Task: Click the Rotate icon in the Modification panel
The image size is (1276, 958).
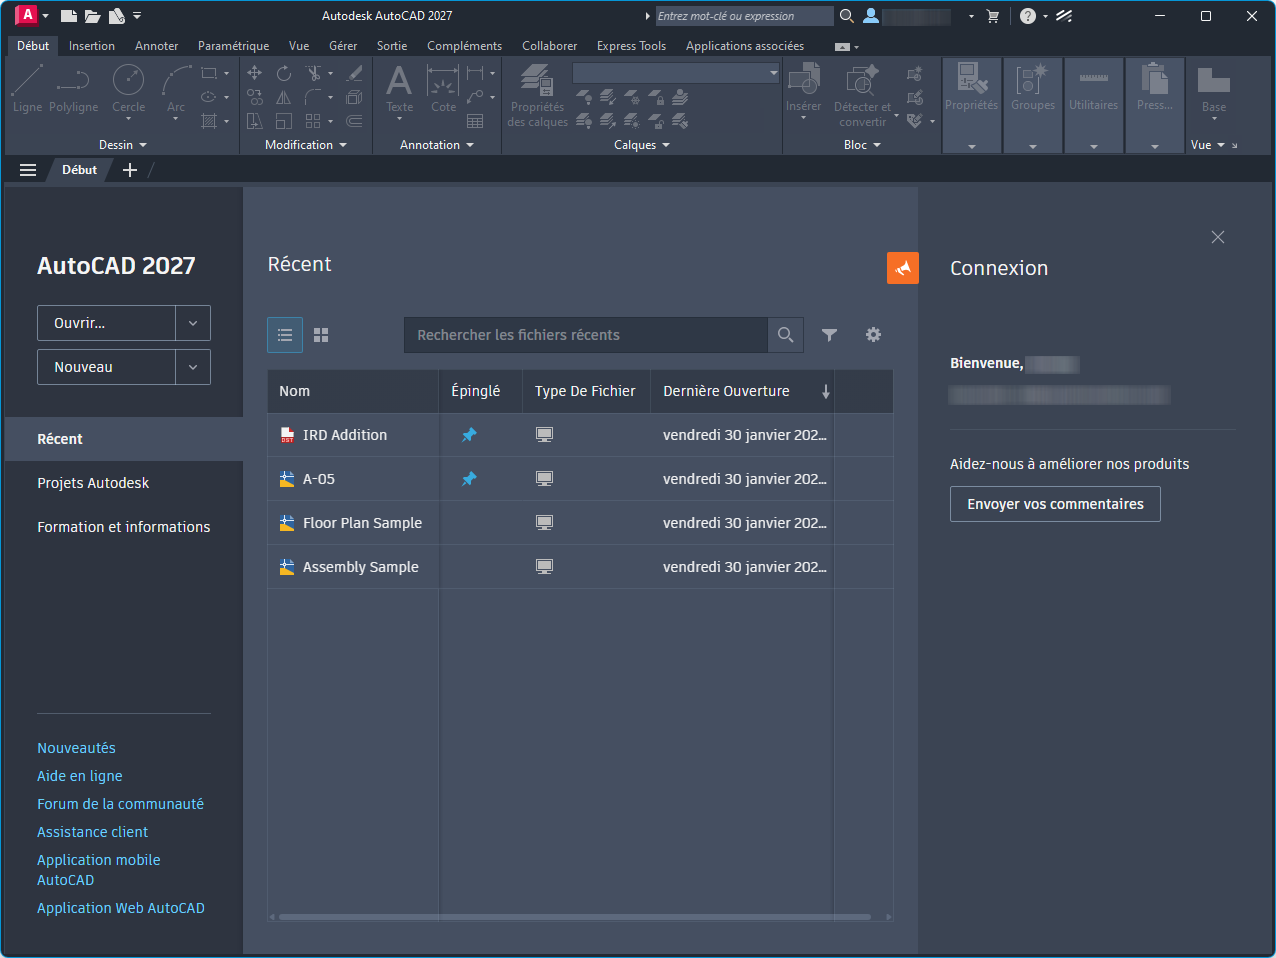Action: point(284,73)
